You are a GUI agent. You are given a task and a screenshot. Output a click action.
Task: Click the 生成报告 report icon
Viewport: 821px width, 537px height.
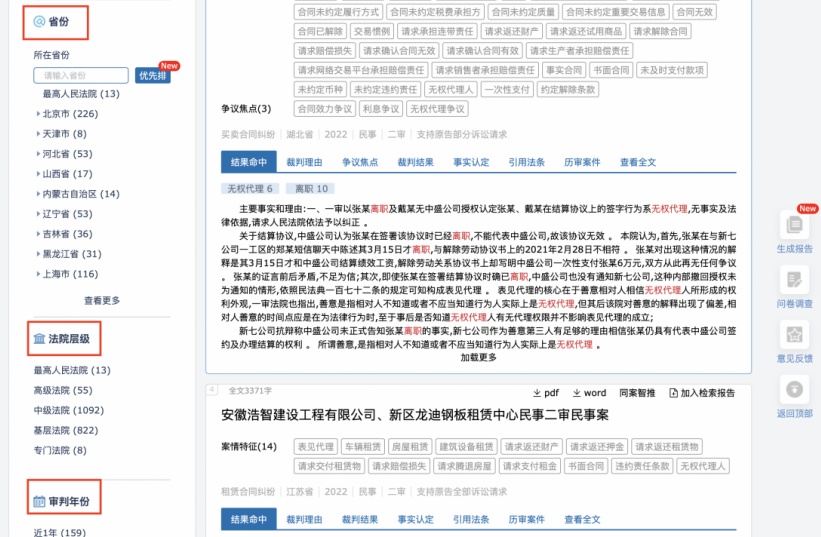(795, 226)
